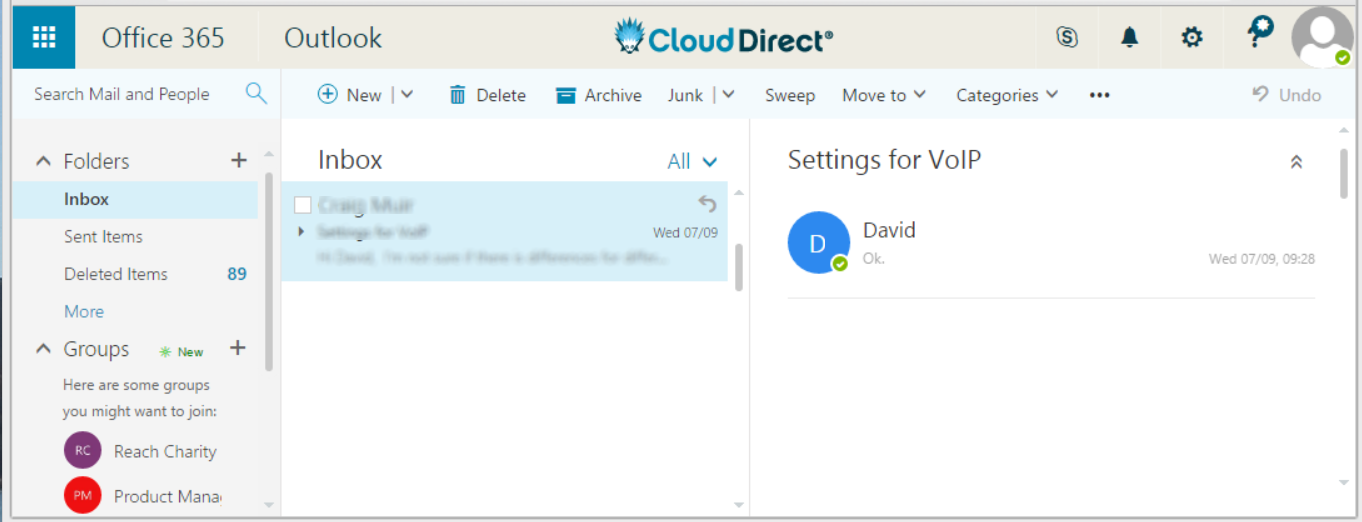This screenshot has width=1362, height=522.
Task: Create a new group with the plus icon
Action: click(x=237, y=348)
